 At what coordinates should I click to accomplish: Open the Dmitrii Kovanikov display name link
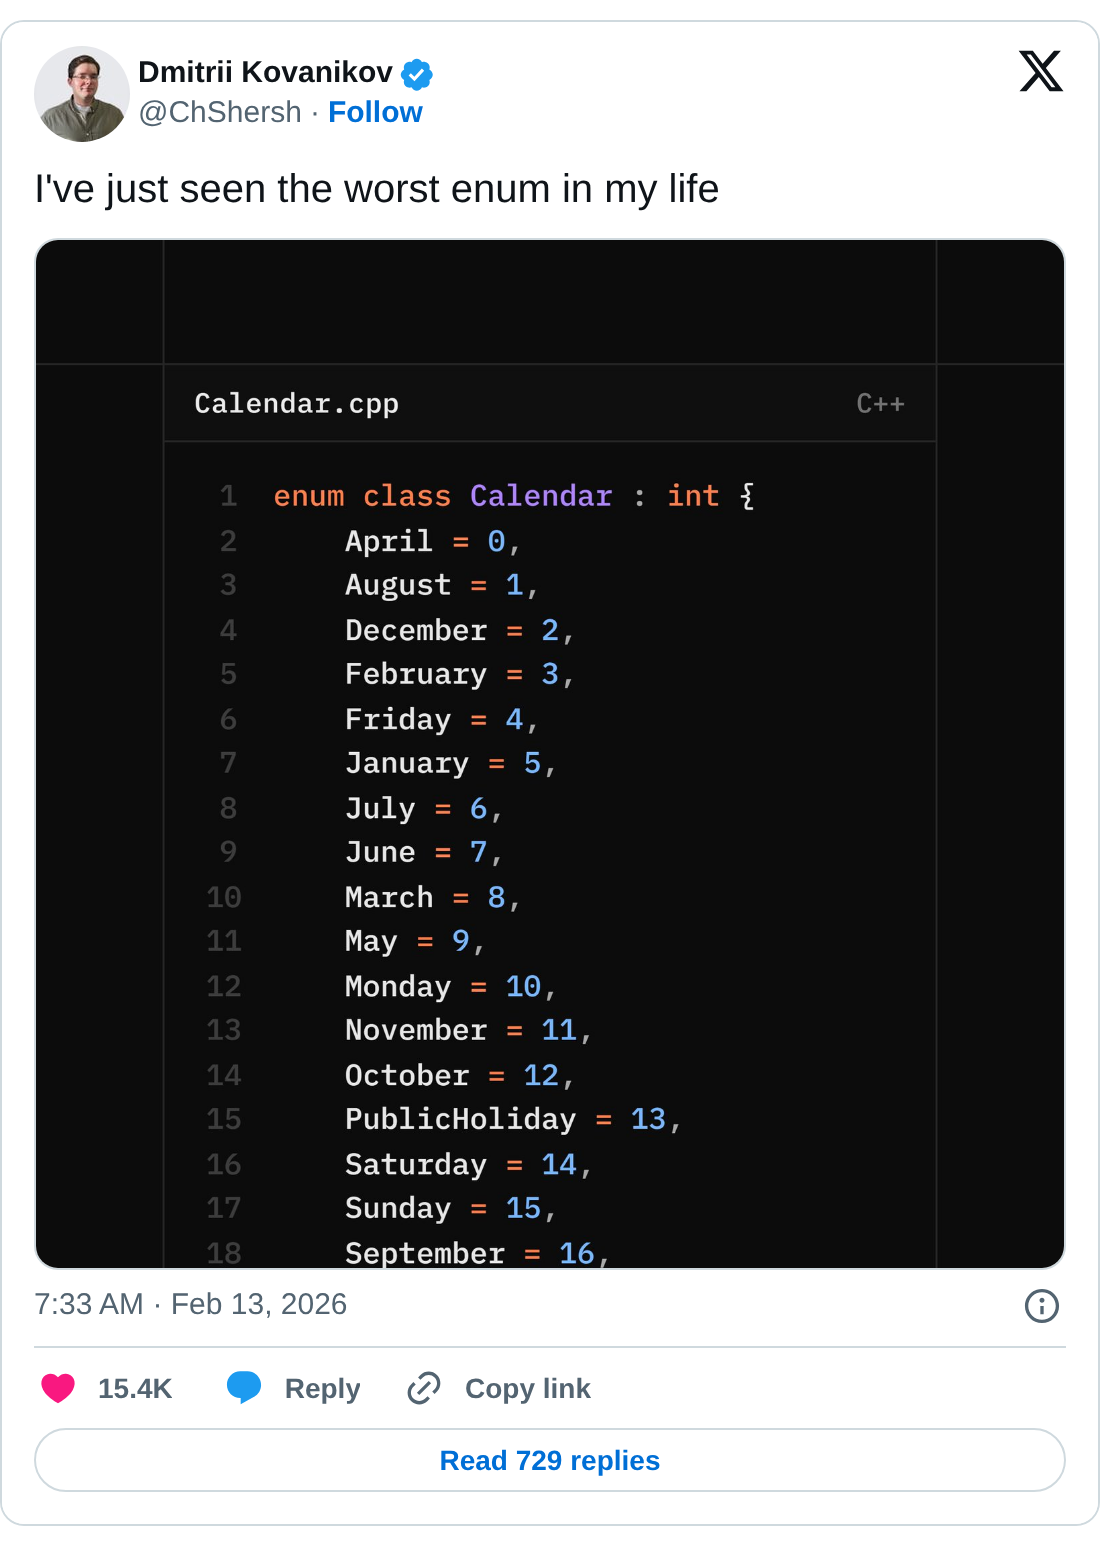click(265, 72)
